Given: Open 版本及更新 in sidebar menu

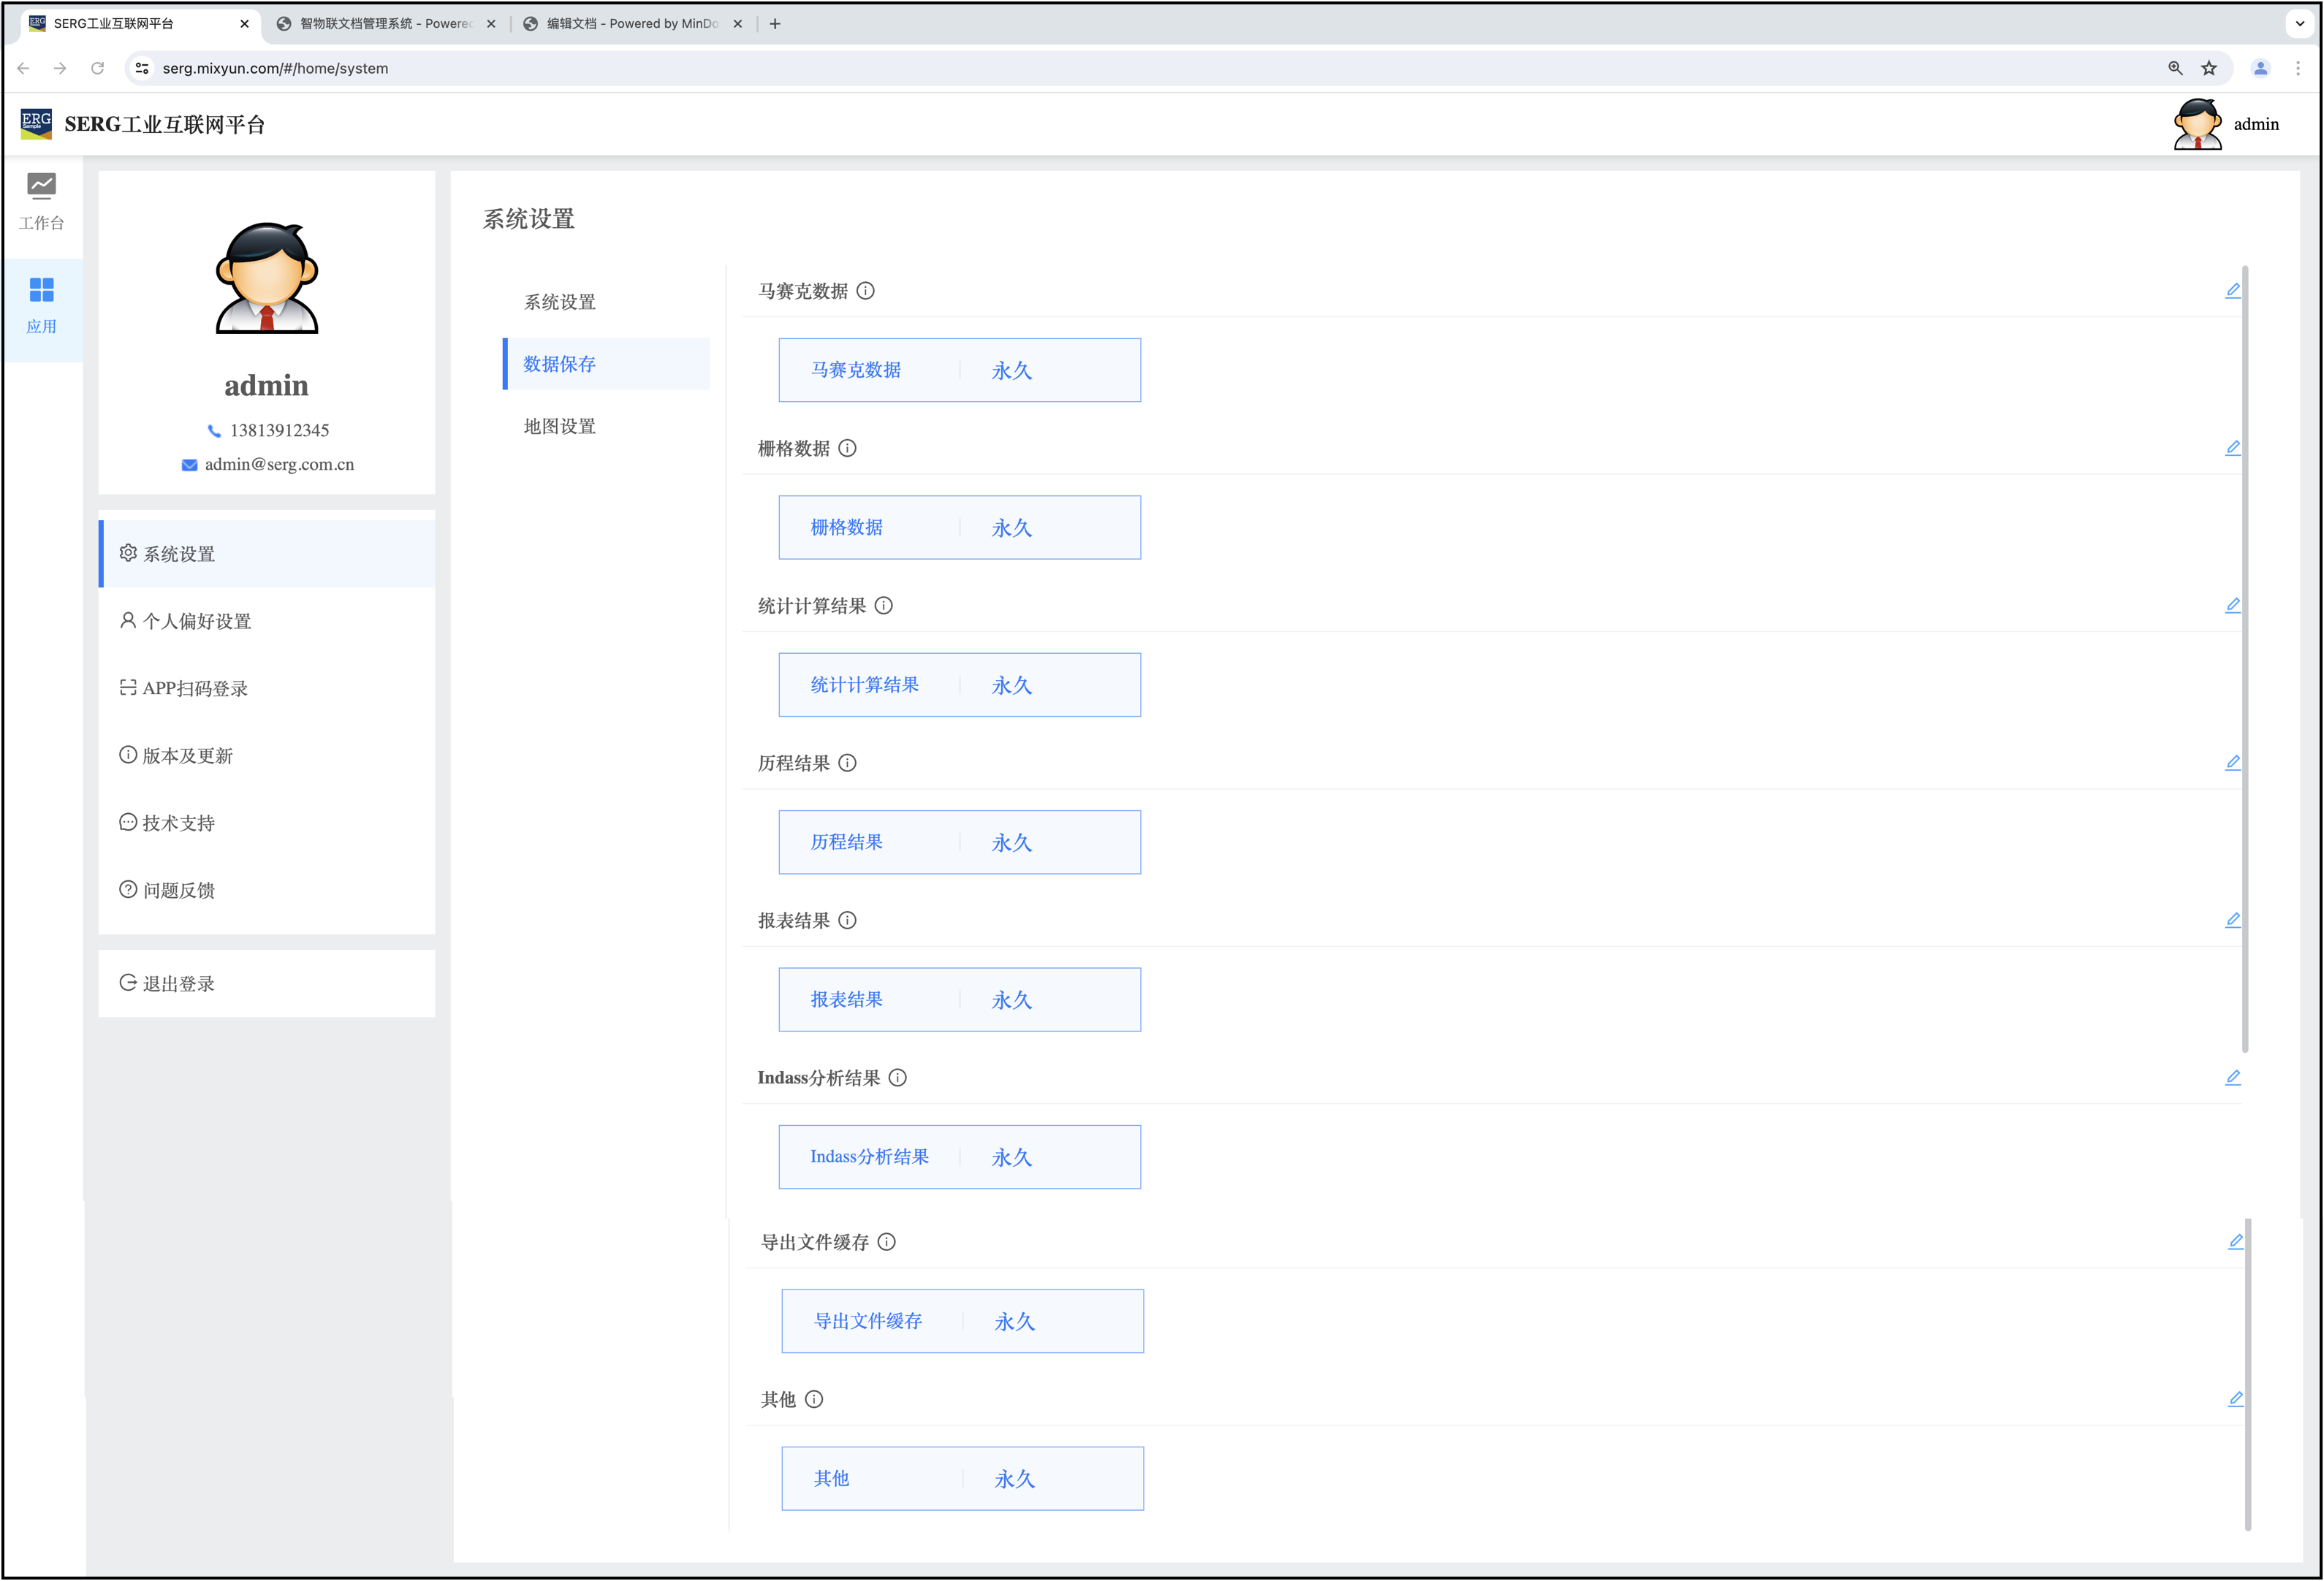Looking at the screenshot, I should [x=187, y=756].
